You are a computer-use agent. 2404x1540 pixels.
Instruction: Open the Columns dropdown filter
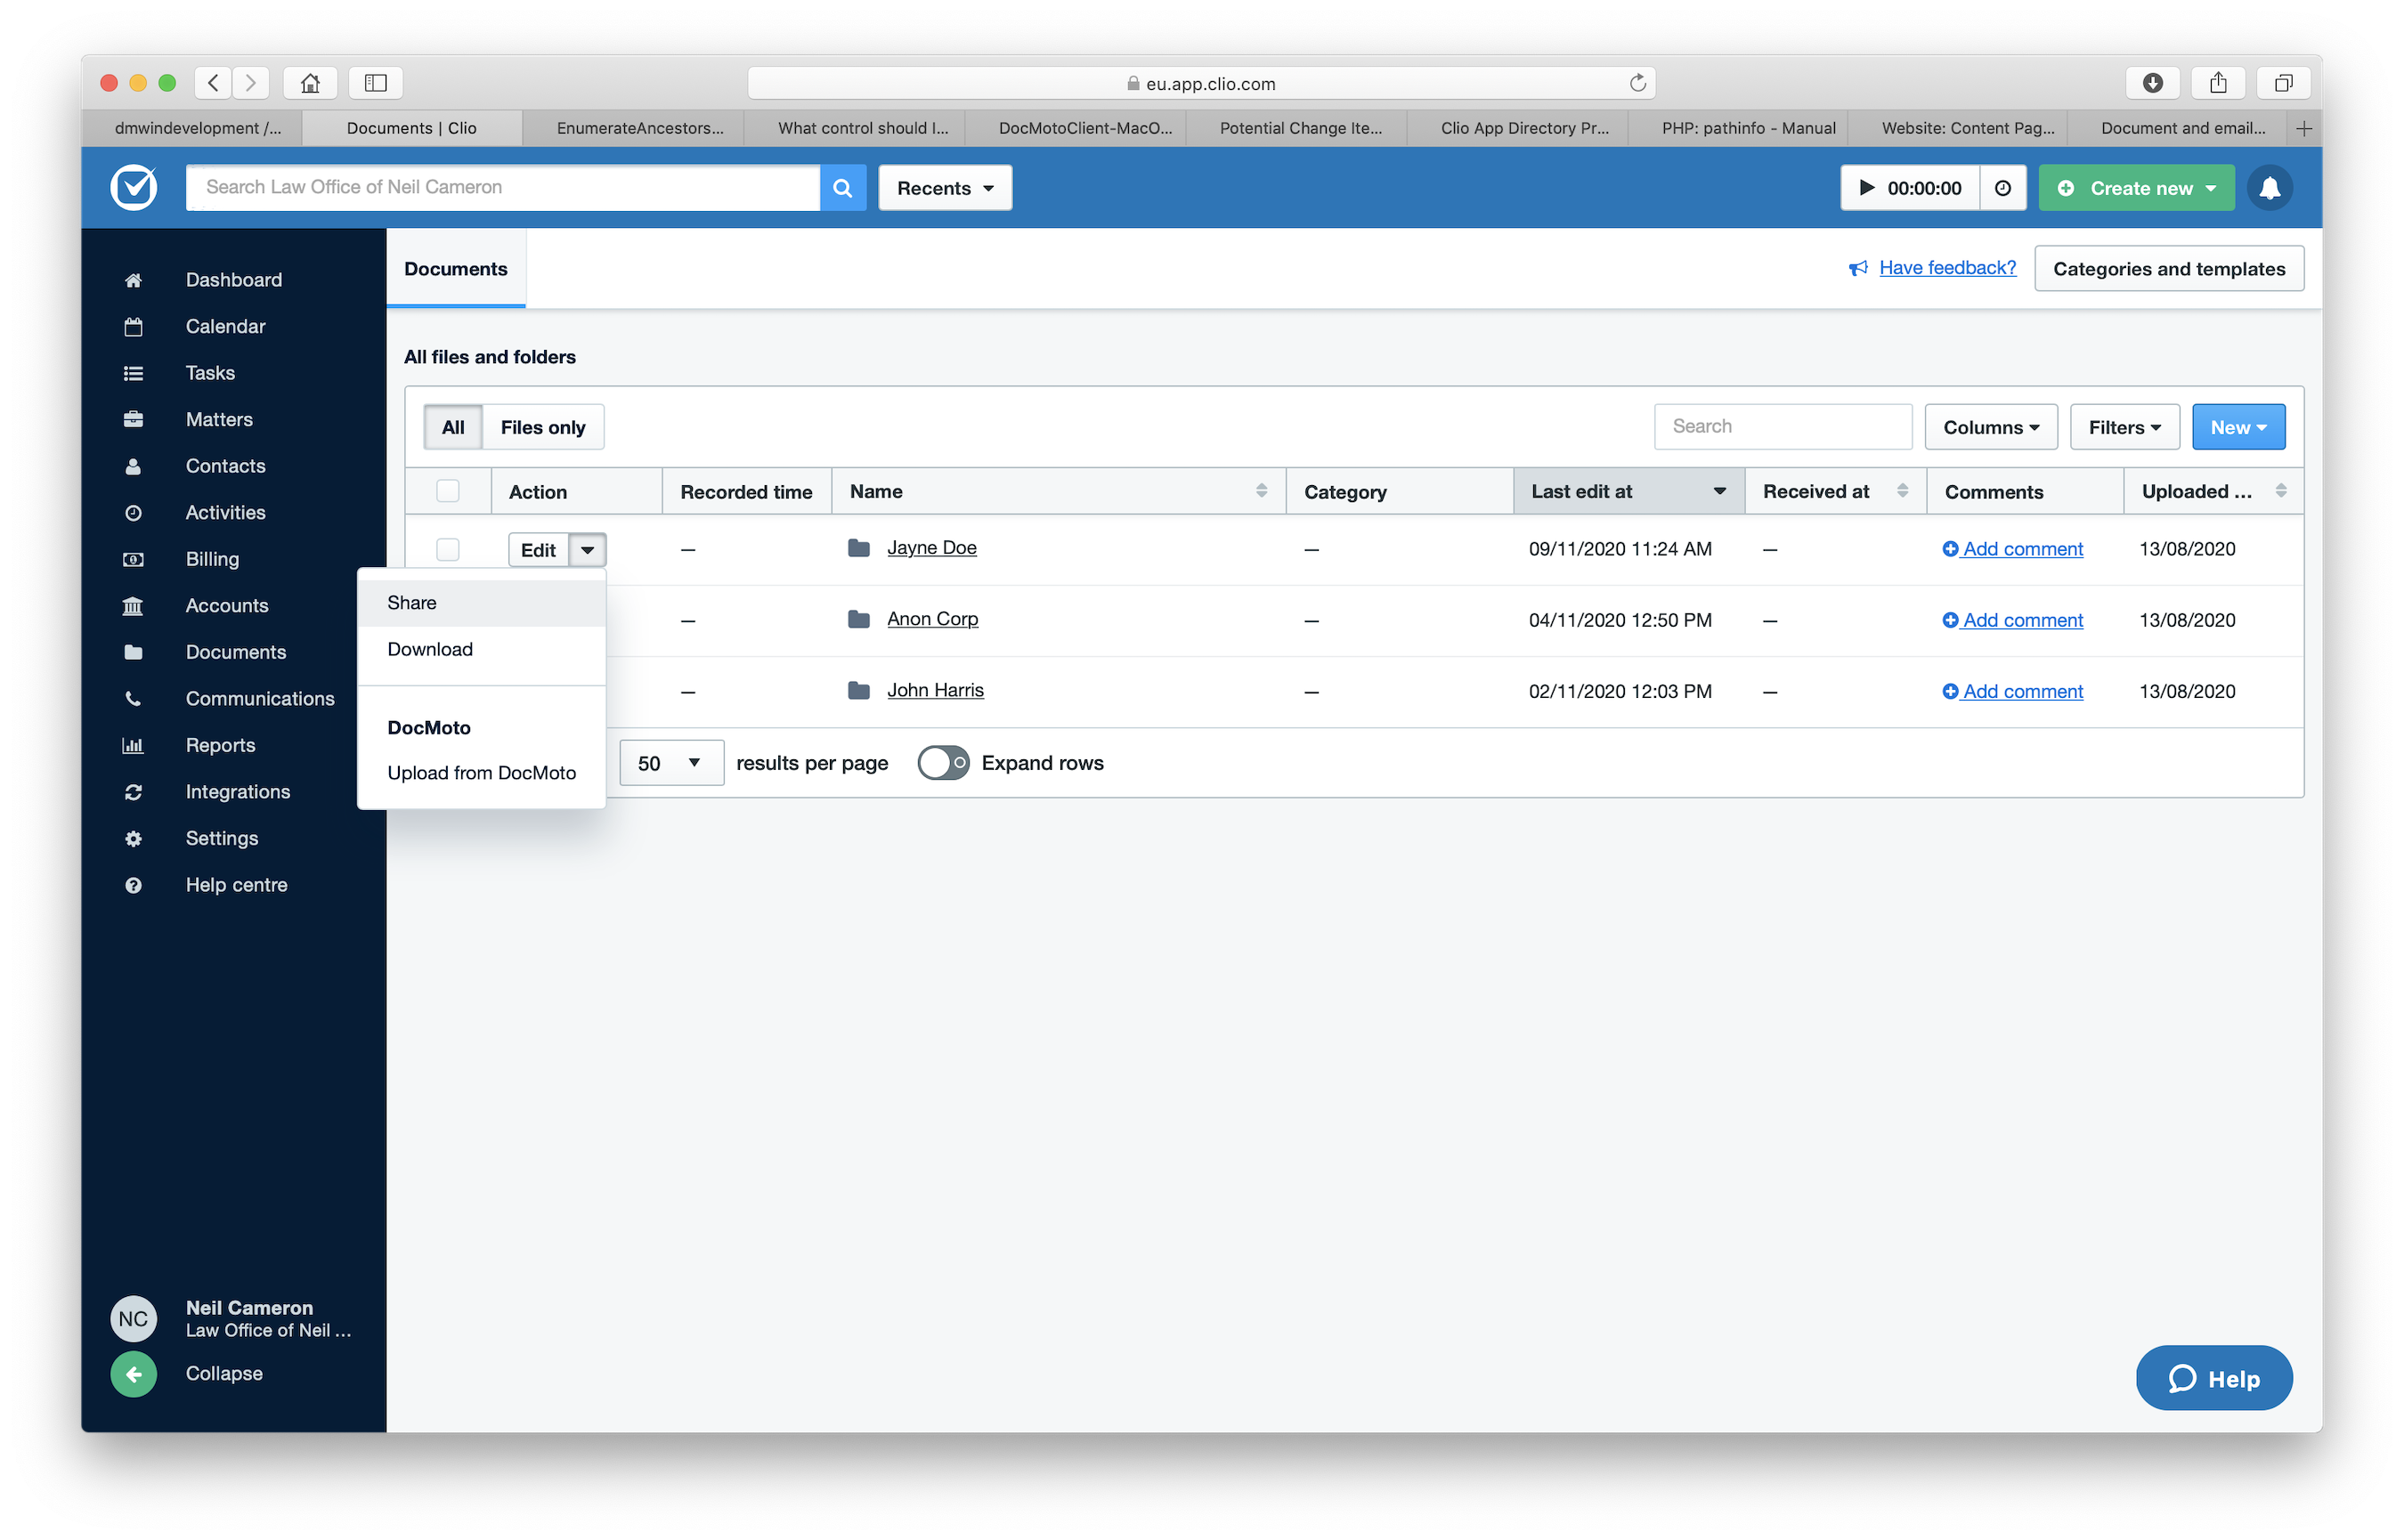pyautogui.click(x=1991, y=426)
